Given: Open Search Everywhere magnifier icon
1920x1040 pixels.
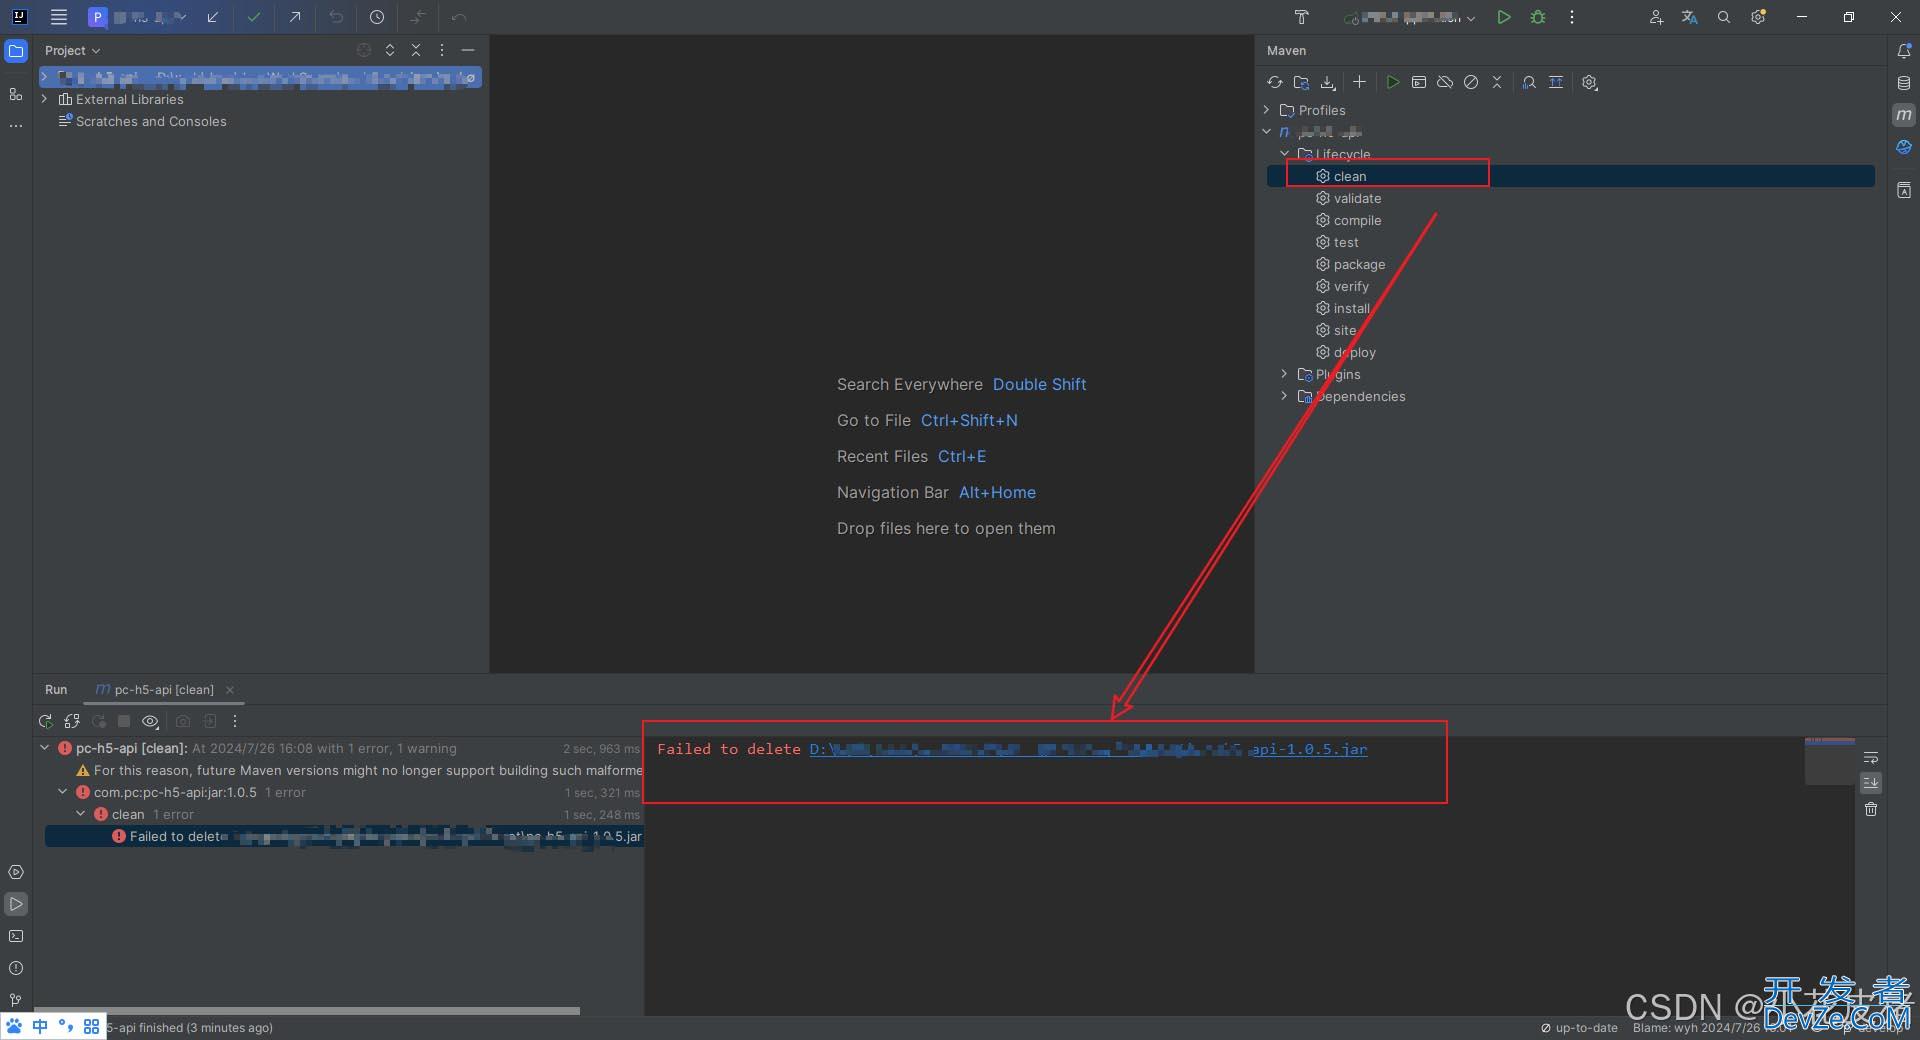Looking at the screenshot, I should point(1724,17).
